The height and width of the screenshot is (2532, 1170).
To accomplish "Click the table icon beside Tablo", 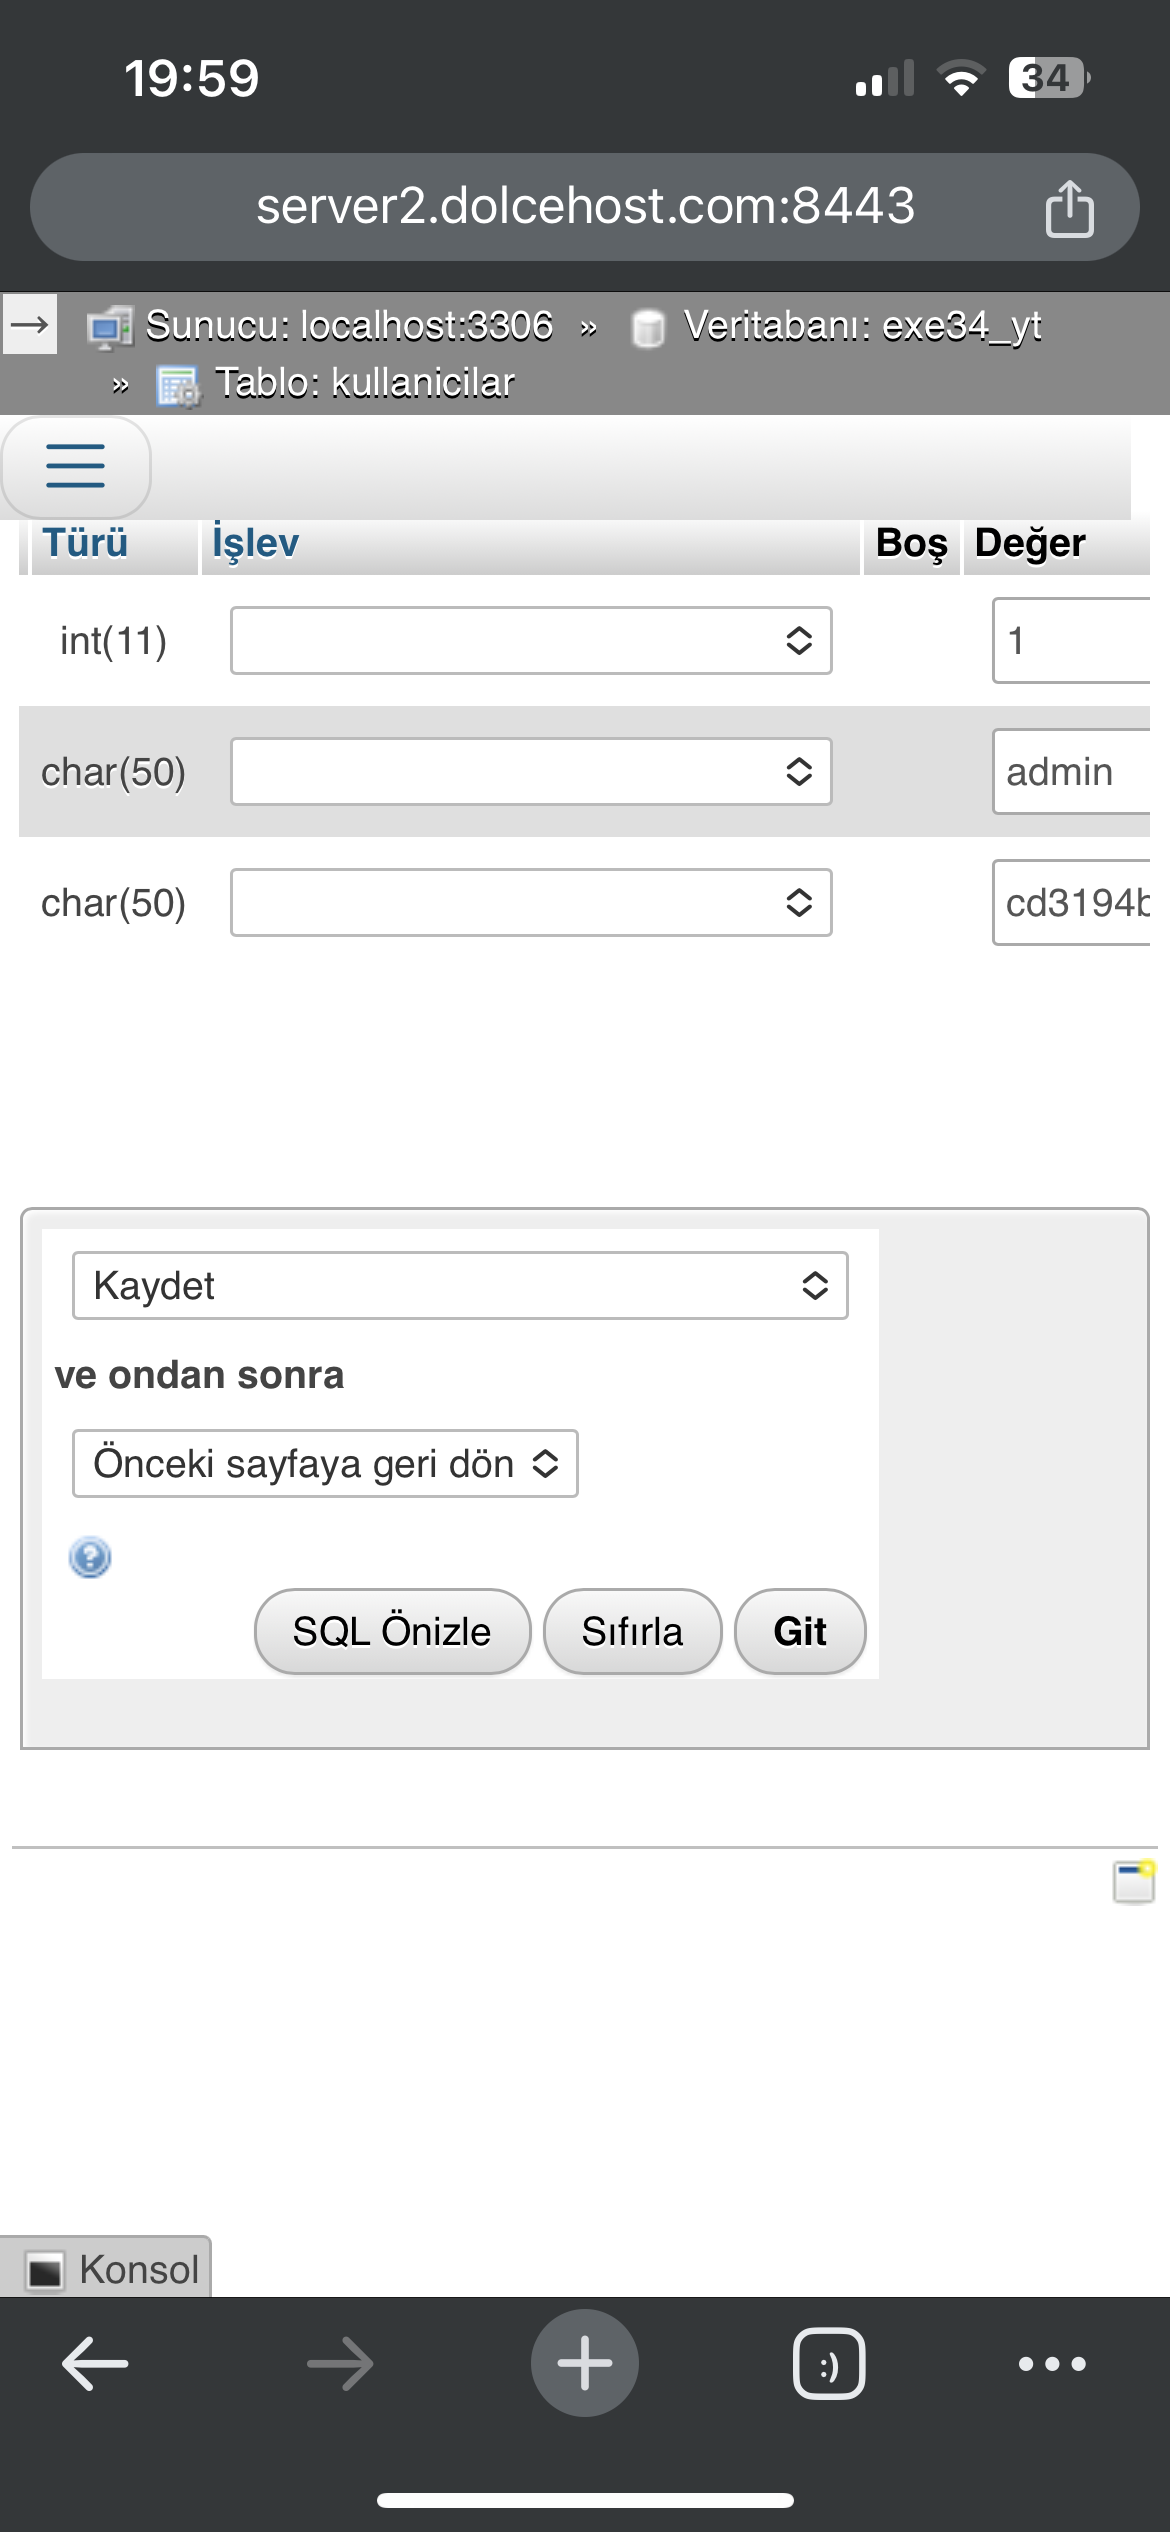I will (x=179, y=386).
